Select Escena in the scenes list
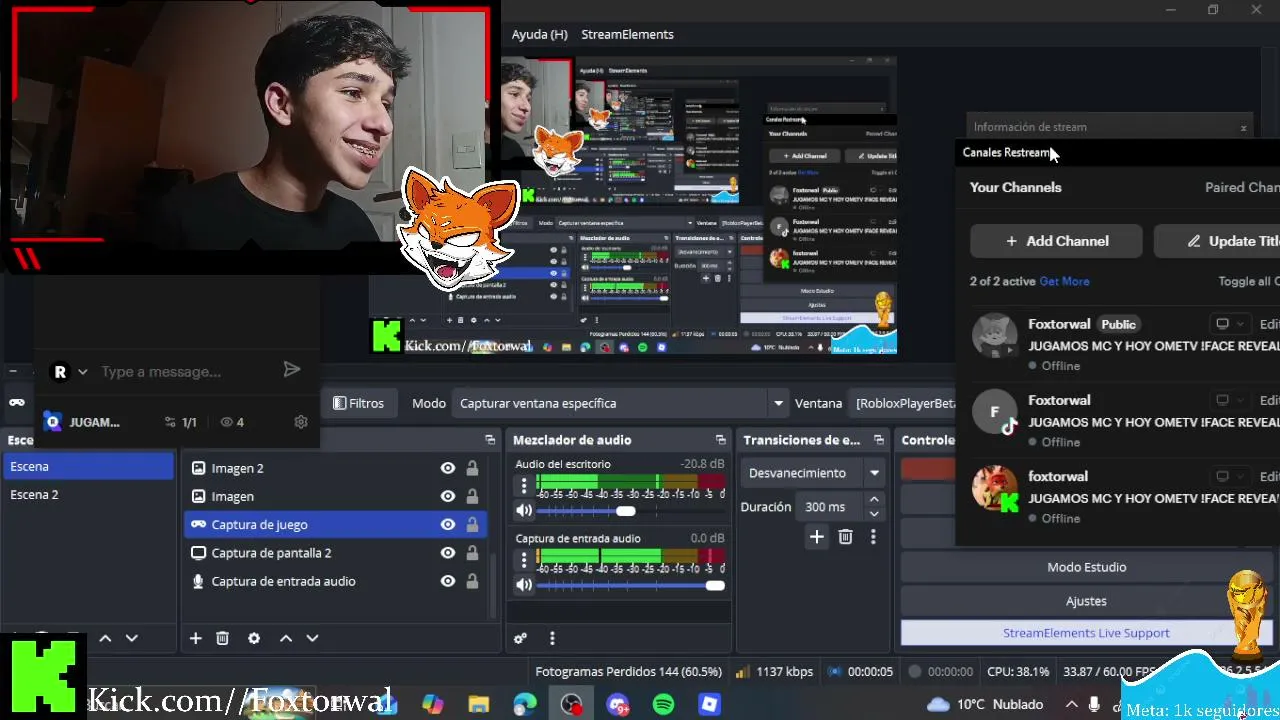This screenshot has height=720, width=1280. (x=88, y=466)
